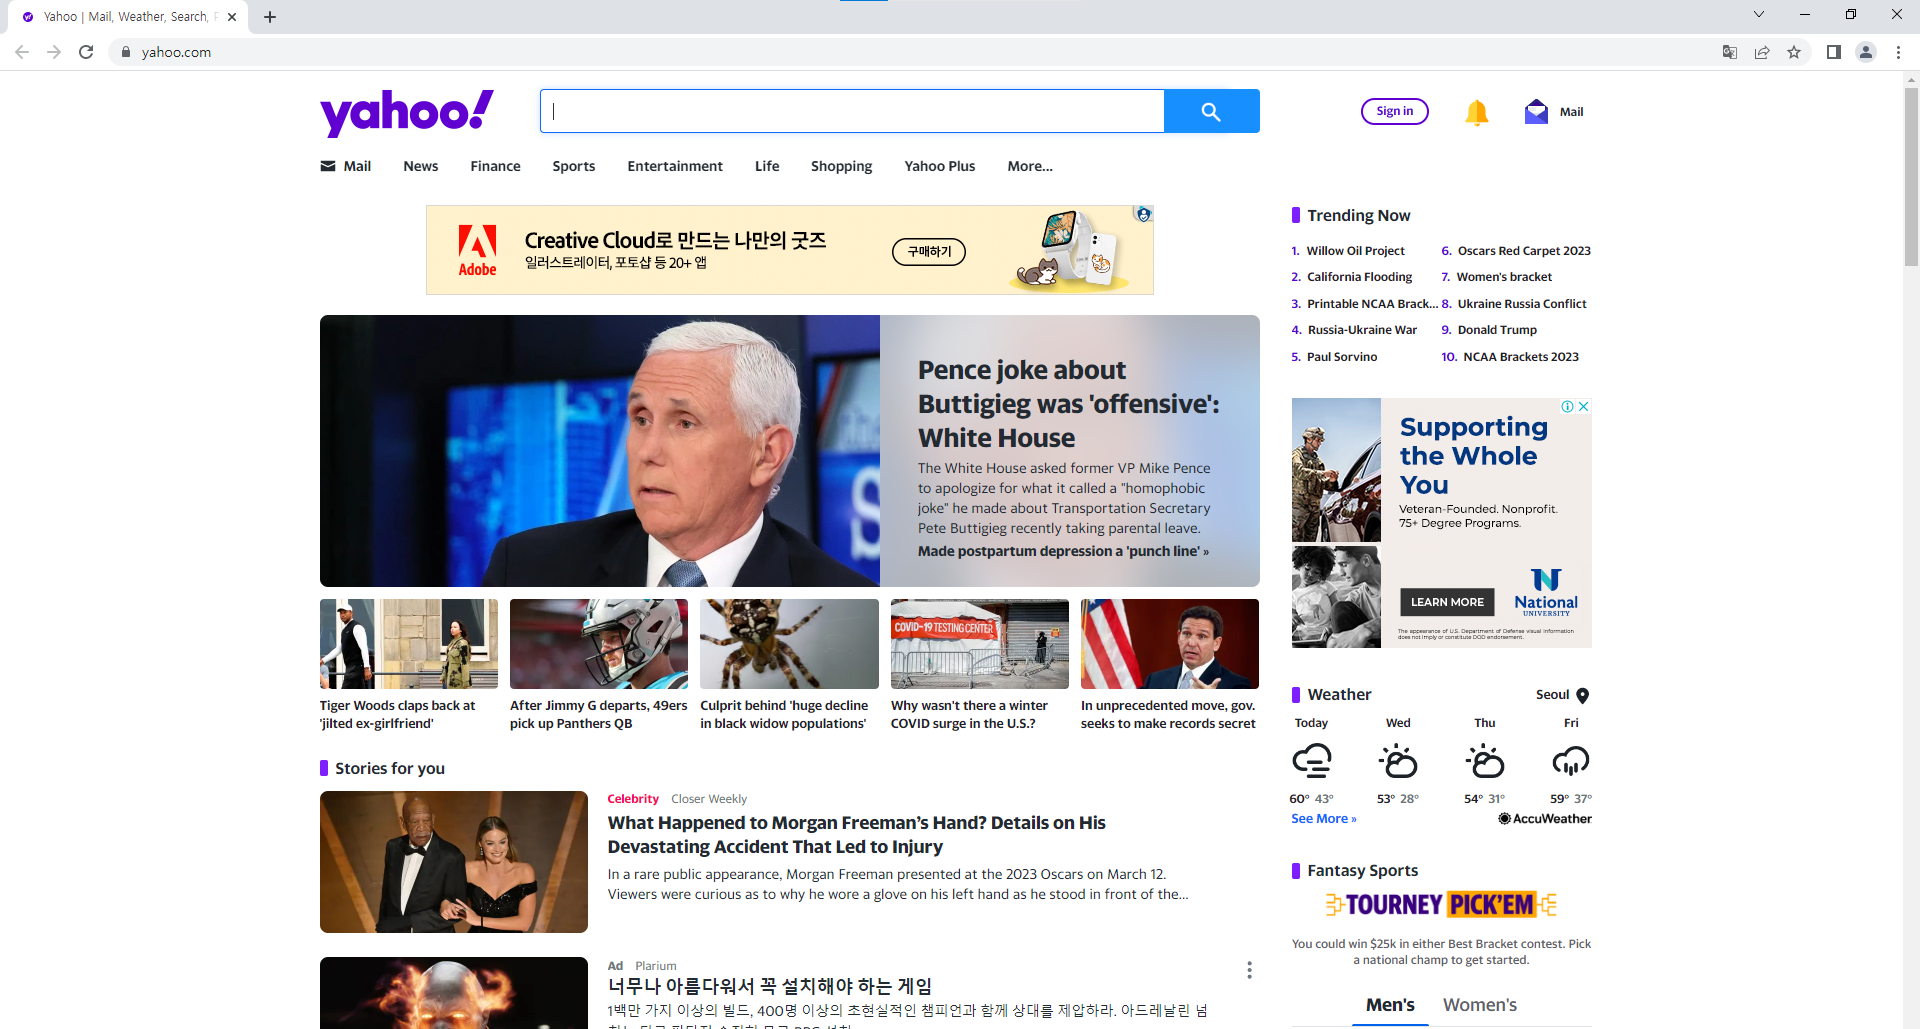Open Morgan Freeman's Hand story headline

click(x=857, y=835)
